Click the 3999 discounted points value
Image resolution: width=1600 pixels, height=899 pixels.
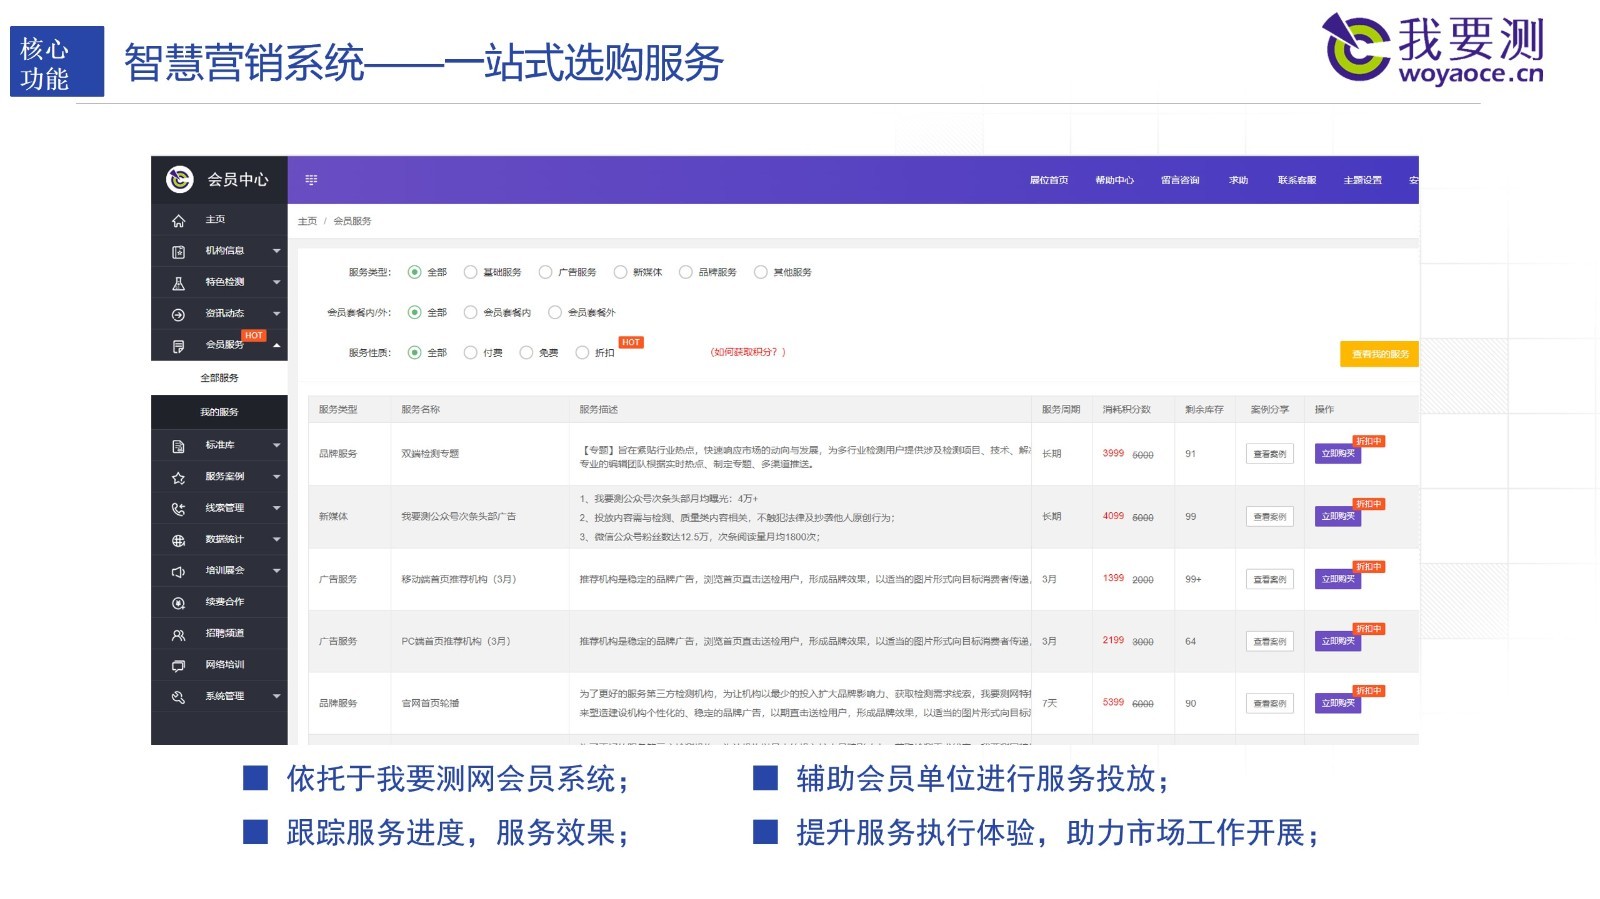tap(1113, 453)
